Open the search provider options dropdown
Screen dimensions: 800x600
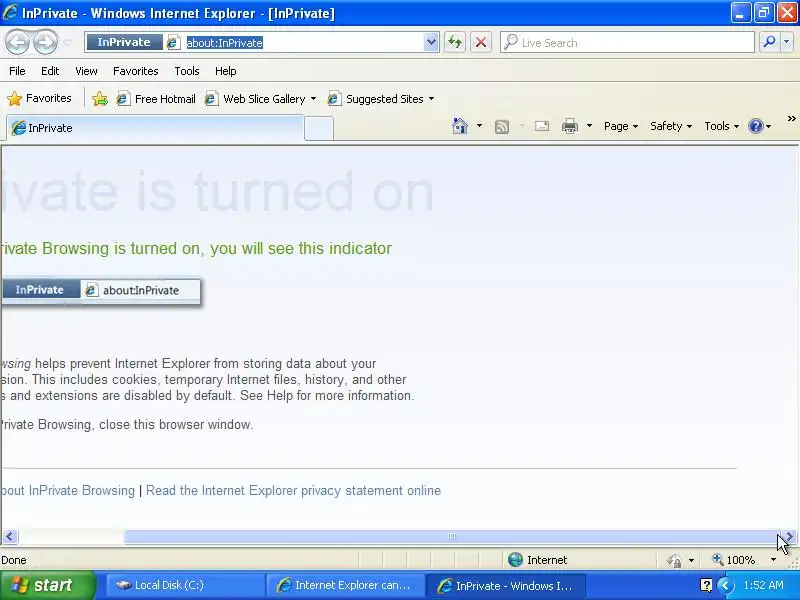click(x=787, y=42)
